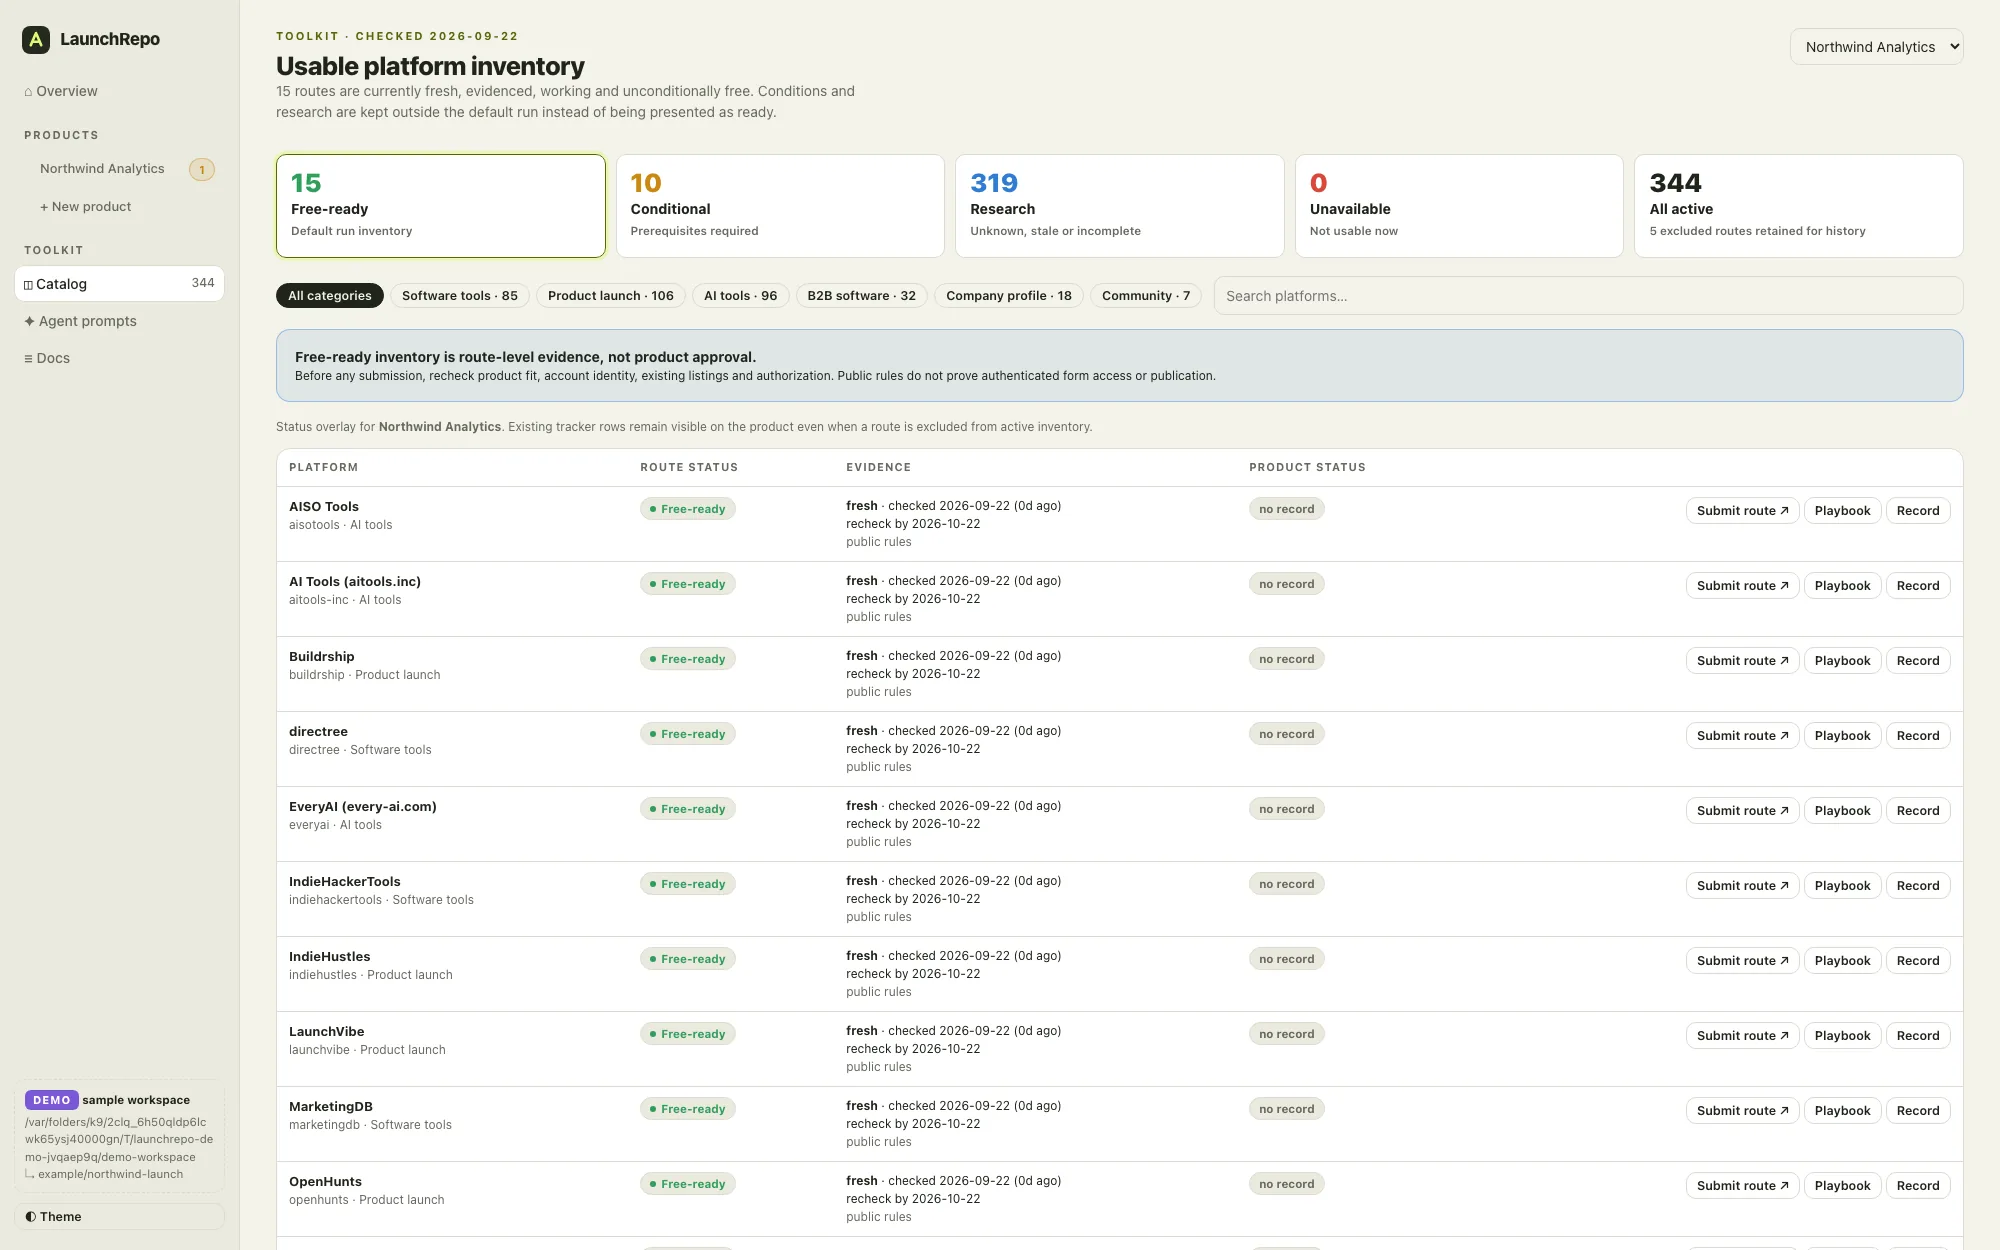This screenshot has width=2000, height=1250.
Task: Open Submit route for MarketingDB
Action: (1742, 1111)
